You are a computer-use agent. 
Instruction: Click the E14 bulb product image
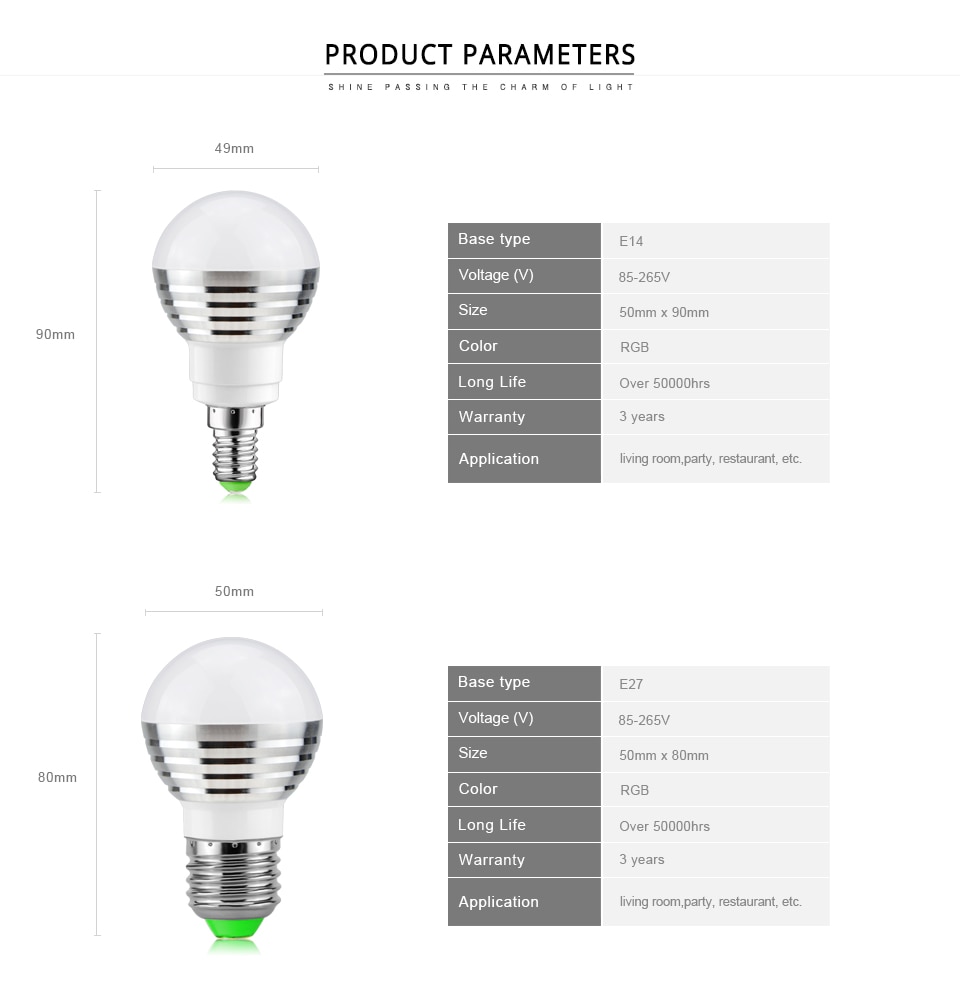click(x=236, y=345)
